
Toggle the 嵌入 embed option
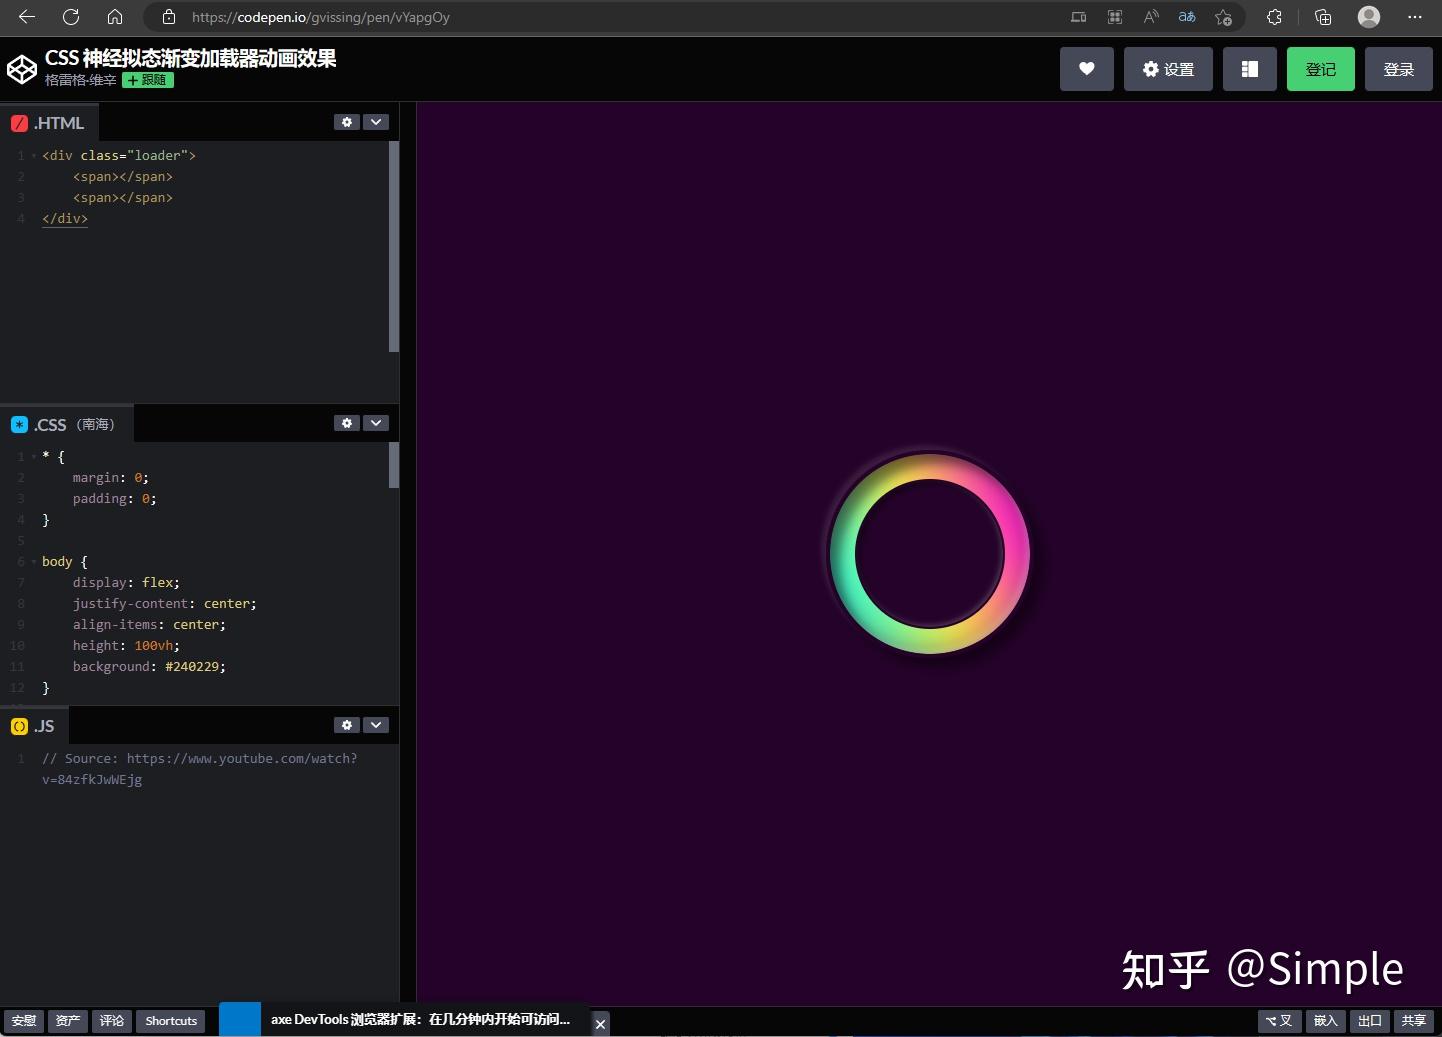coord(1325,1021)
